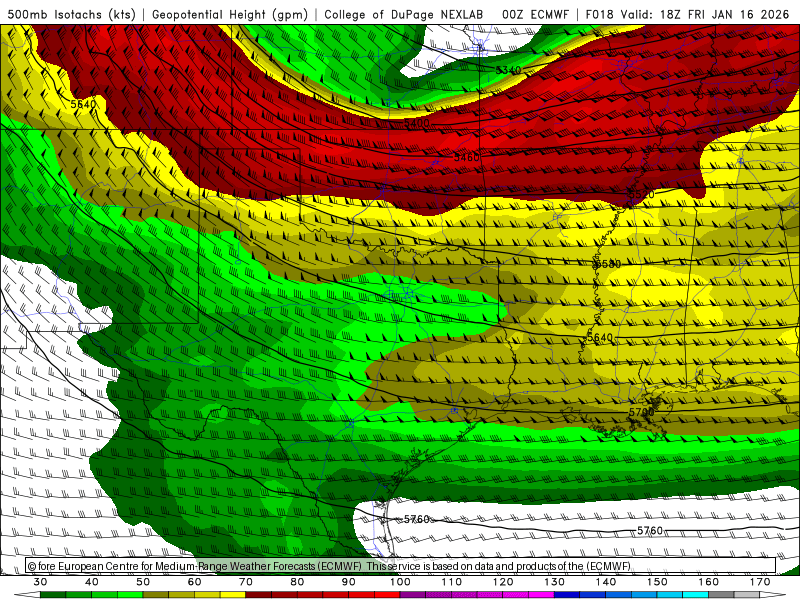Image resolution: width=800 pixels, height=600 pixels.
Task: Click the 130 value on the color scale
Action: tap(555, 582)
